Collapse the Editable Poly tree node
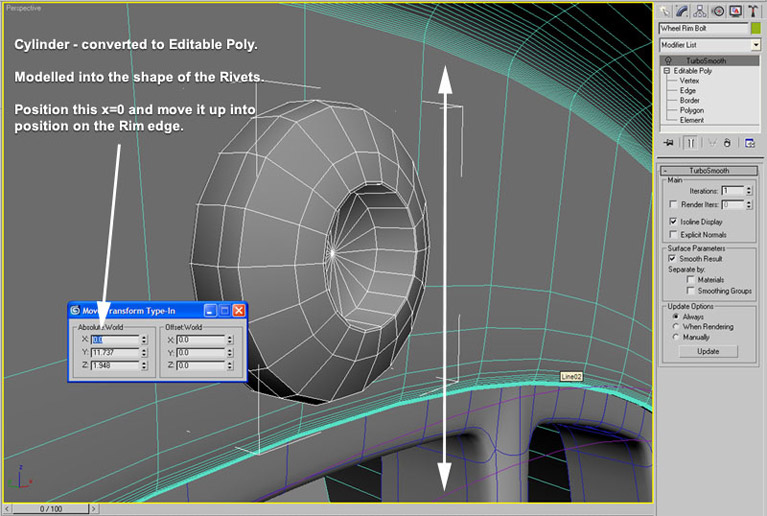This screenshot has height=516, width=767. coord(665,71)
